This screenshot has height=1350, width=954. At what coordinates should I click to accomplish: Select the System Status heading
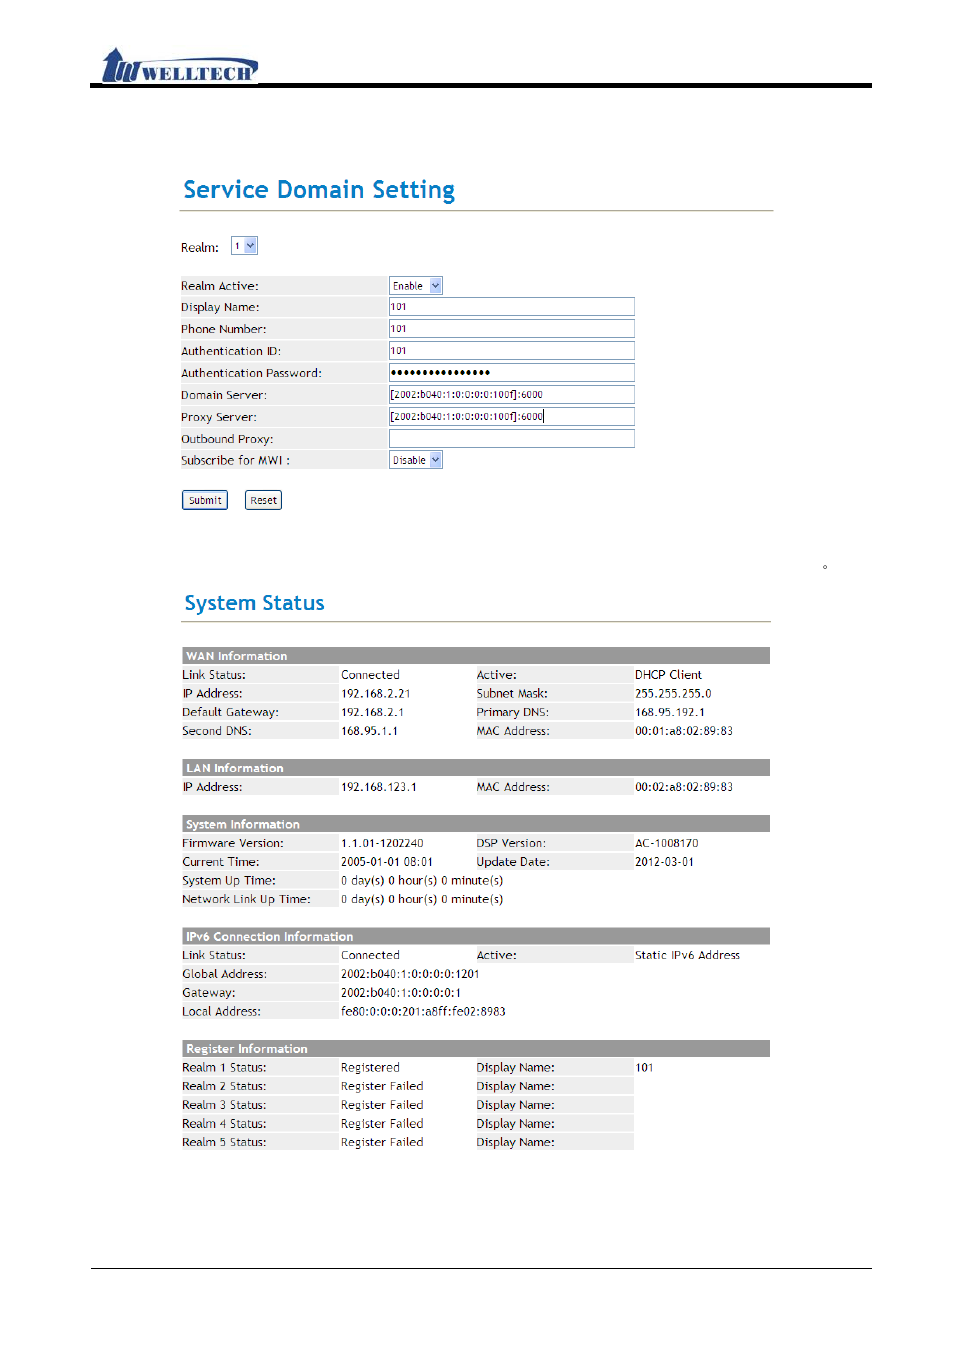(254, 603)
